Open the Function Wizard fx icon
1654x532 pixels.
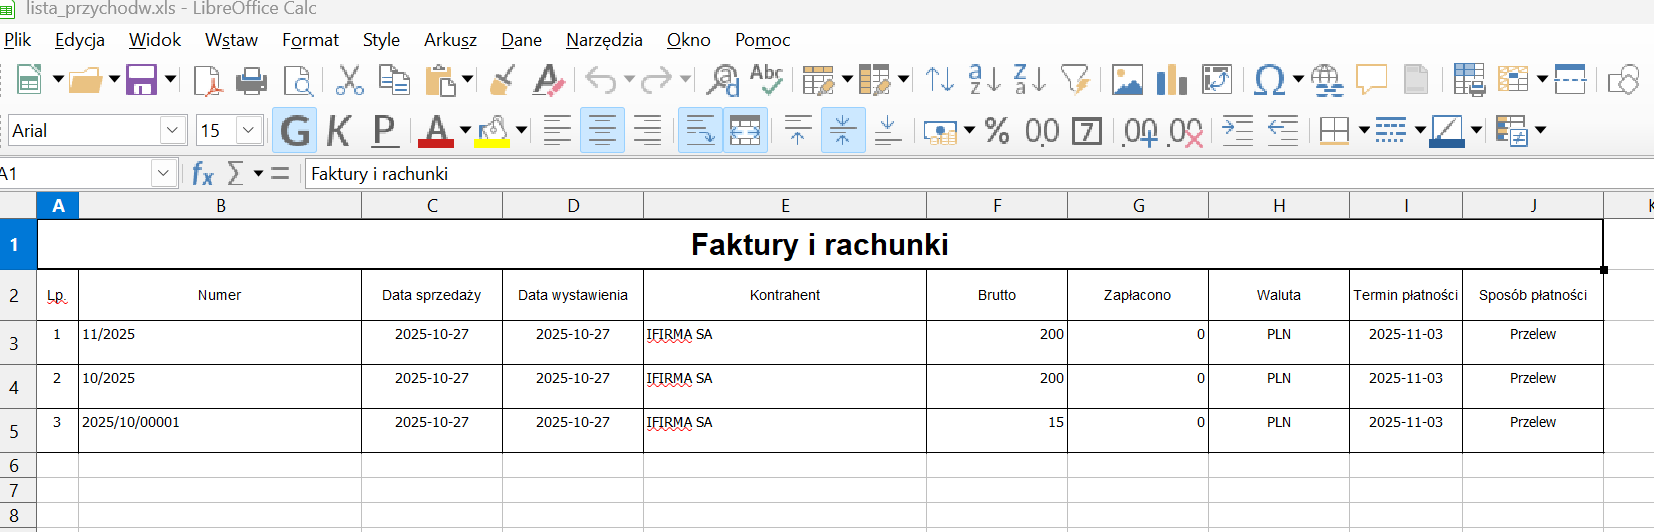(202, 174)
